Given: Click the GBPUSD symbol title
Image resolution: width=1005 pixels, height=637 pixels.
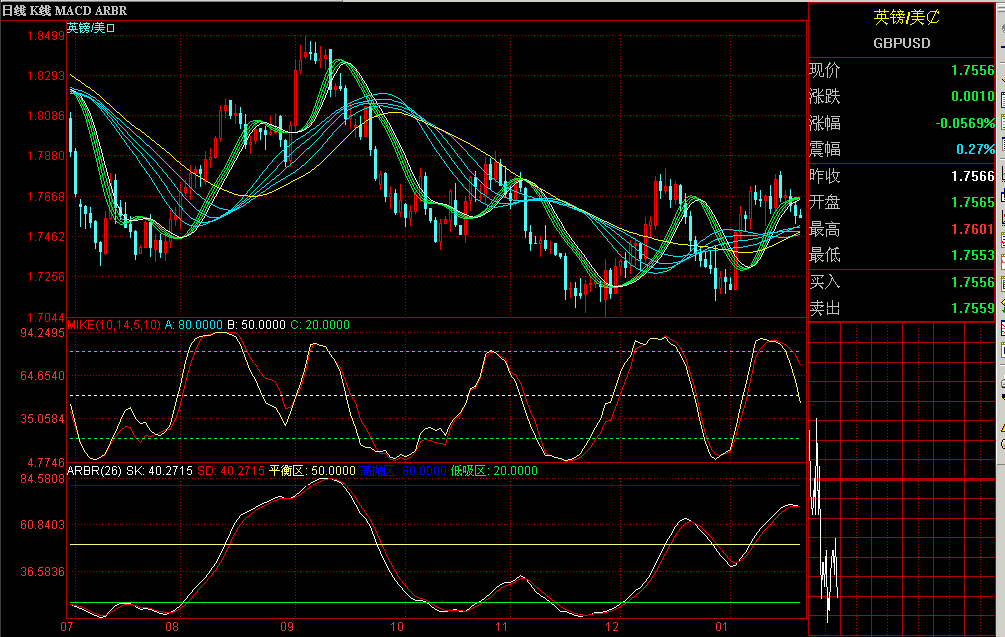Looking at the screenshot, I should [903, 43].
